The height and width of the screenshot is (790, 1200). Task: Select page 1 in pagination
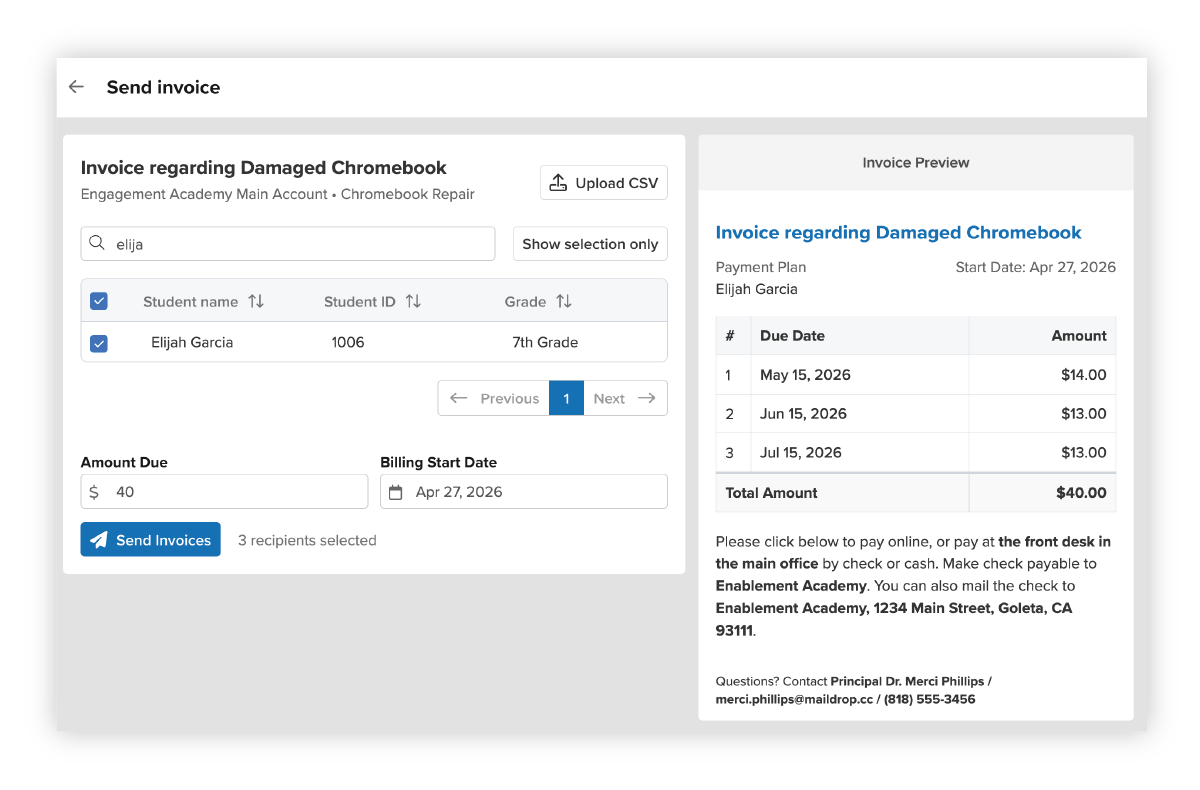566,398
